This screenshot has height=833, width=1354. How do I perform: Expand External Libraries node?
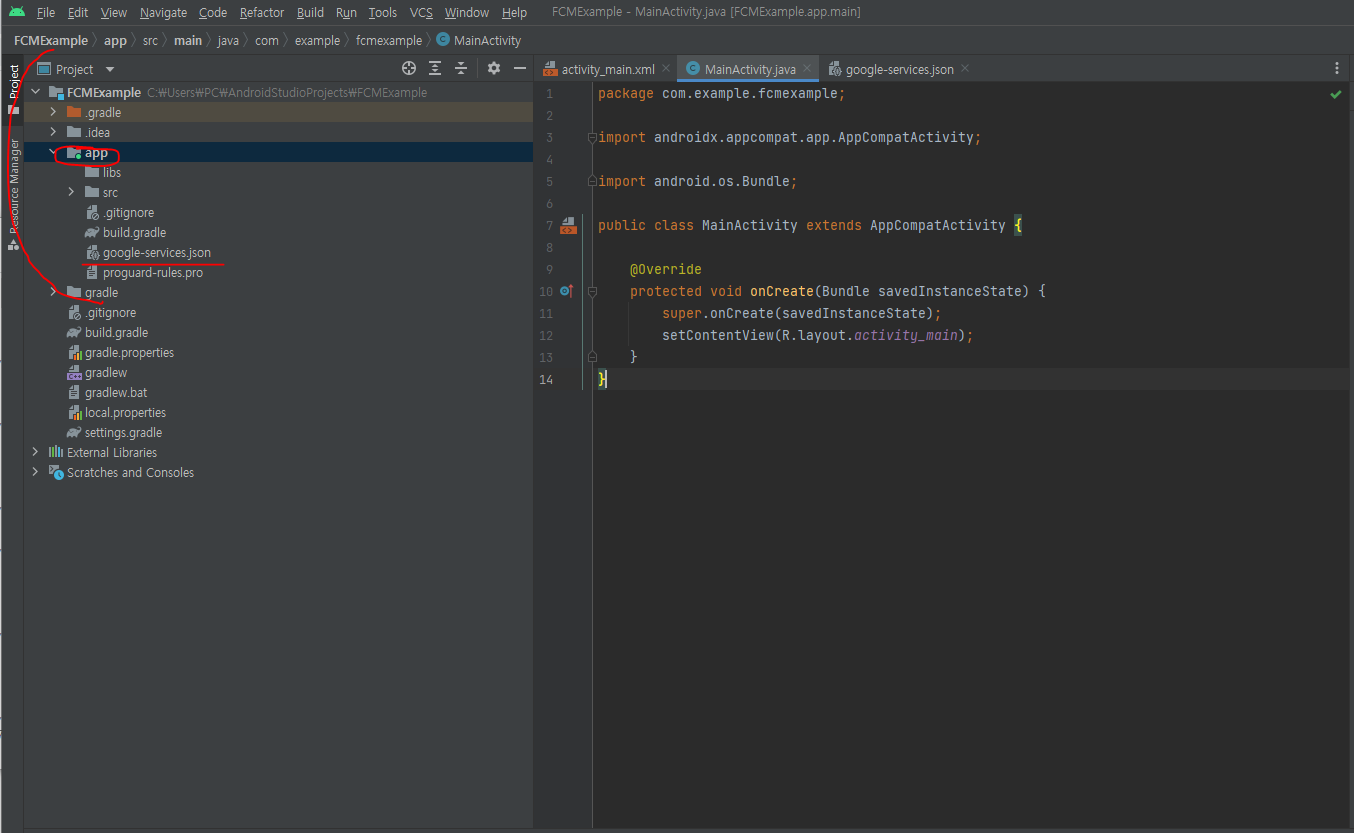(36, 452)
